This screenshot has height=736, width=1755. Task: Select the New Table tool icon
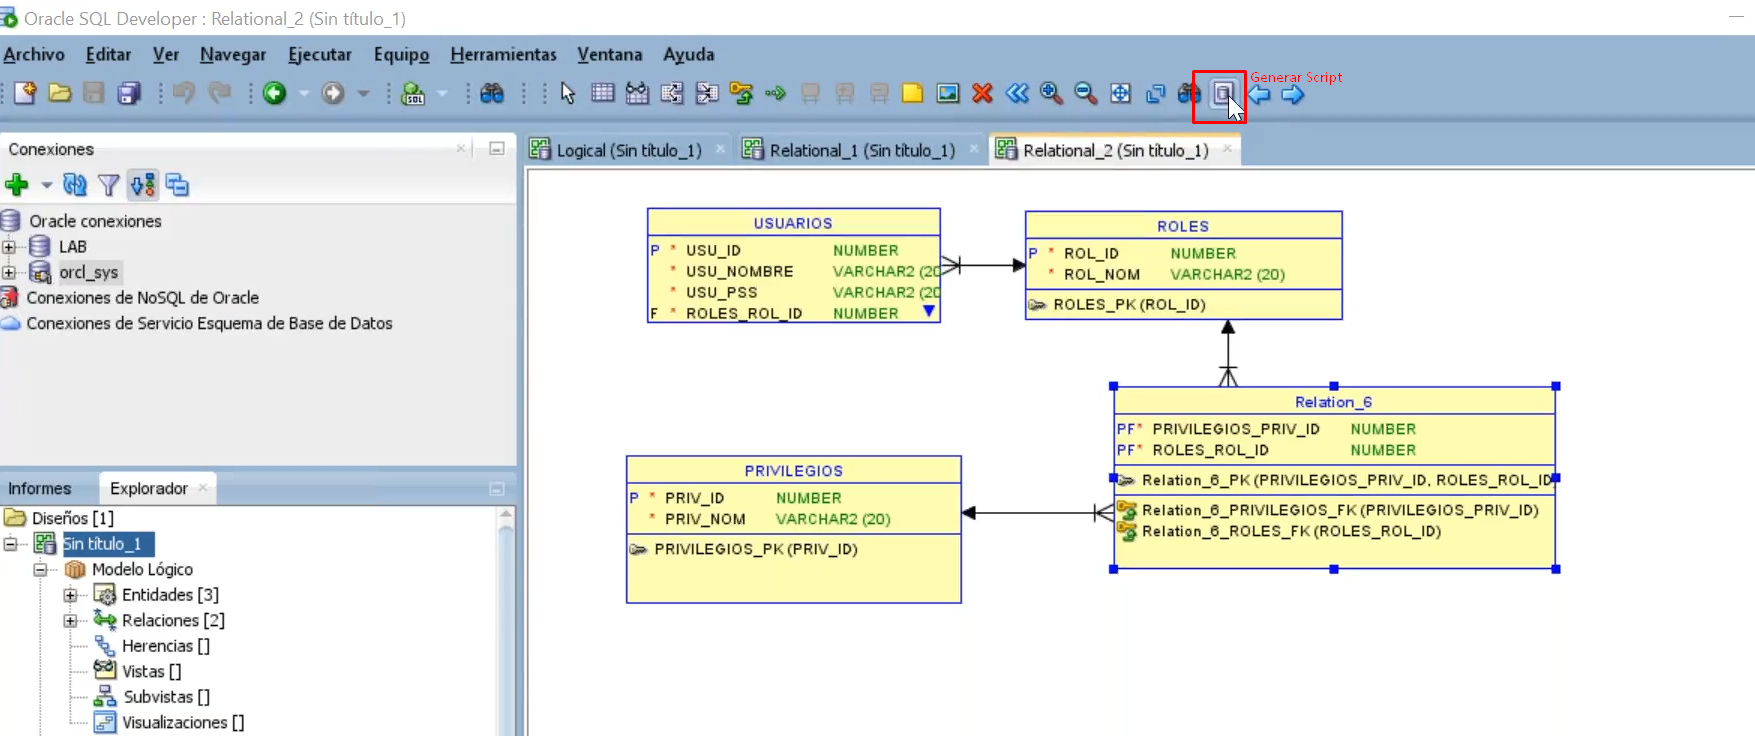coord(602,93)
